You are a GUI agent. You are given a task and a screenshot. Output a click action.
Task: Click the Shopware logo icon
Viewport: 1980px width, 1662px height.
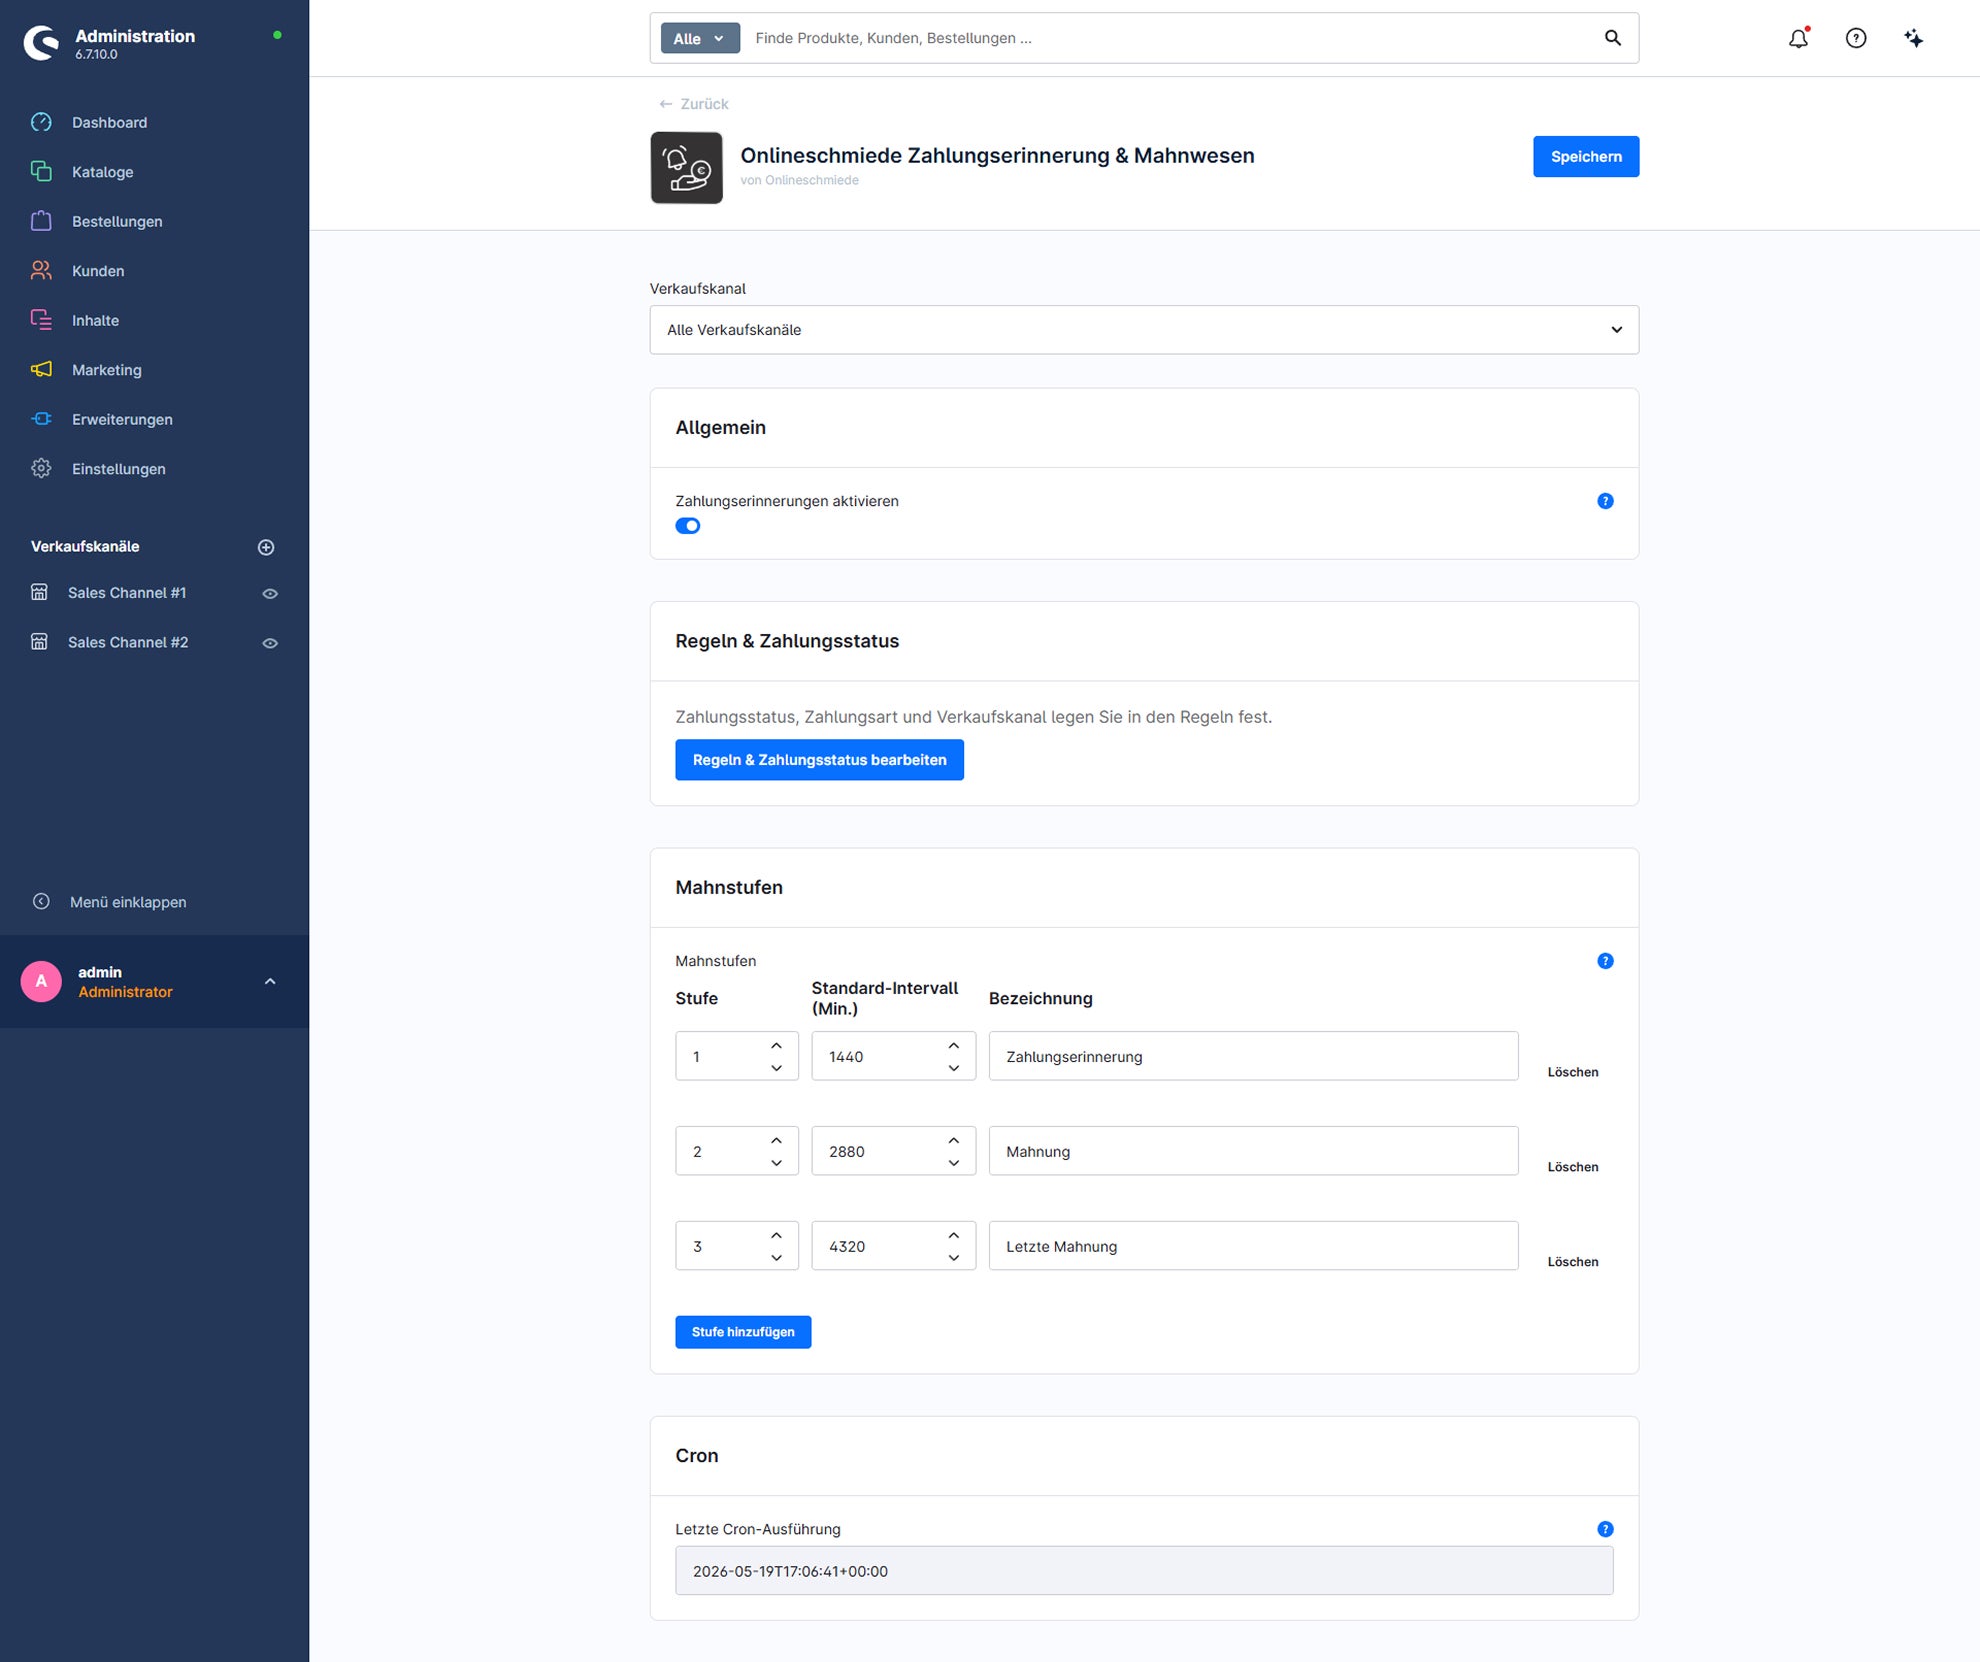pyautogui.click(x=41, y=43)
